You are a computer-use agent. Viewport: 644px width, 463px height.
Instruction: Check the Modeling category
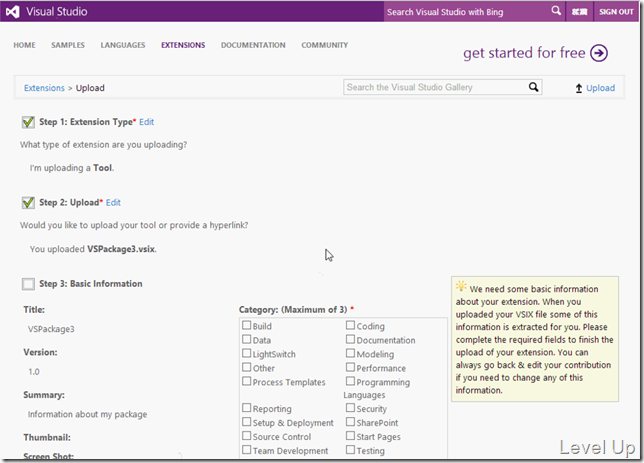[350, 353]
